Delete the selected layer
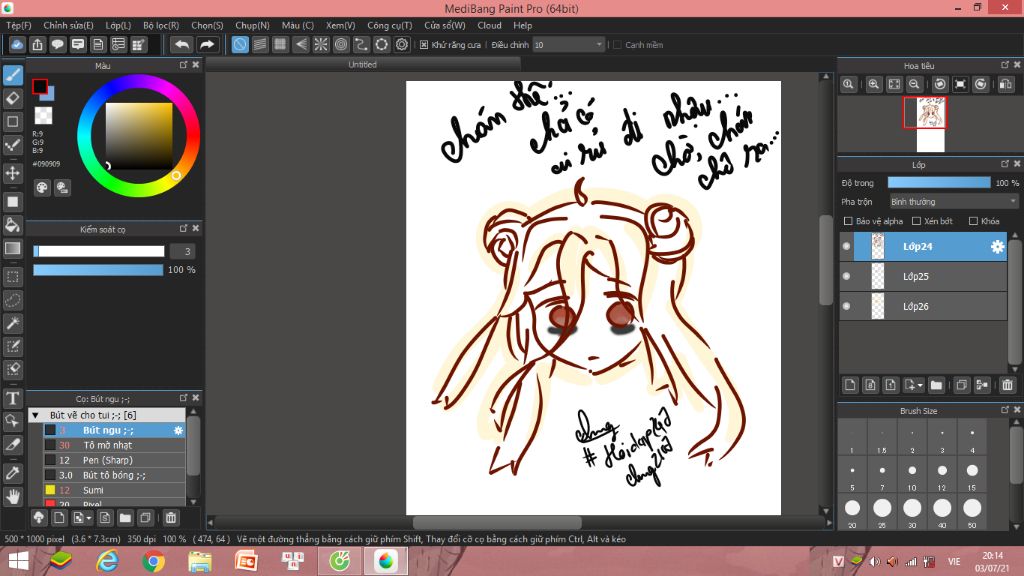 (1007, 385)
